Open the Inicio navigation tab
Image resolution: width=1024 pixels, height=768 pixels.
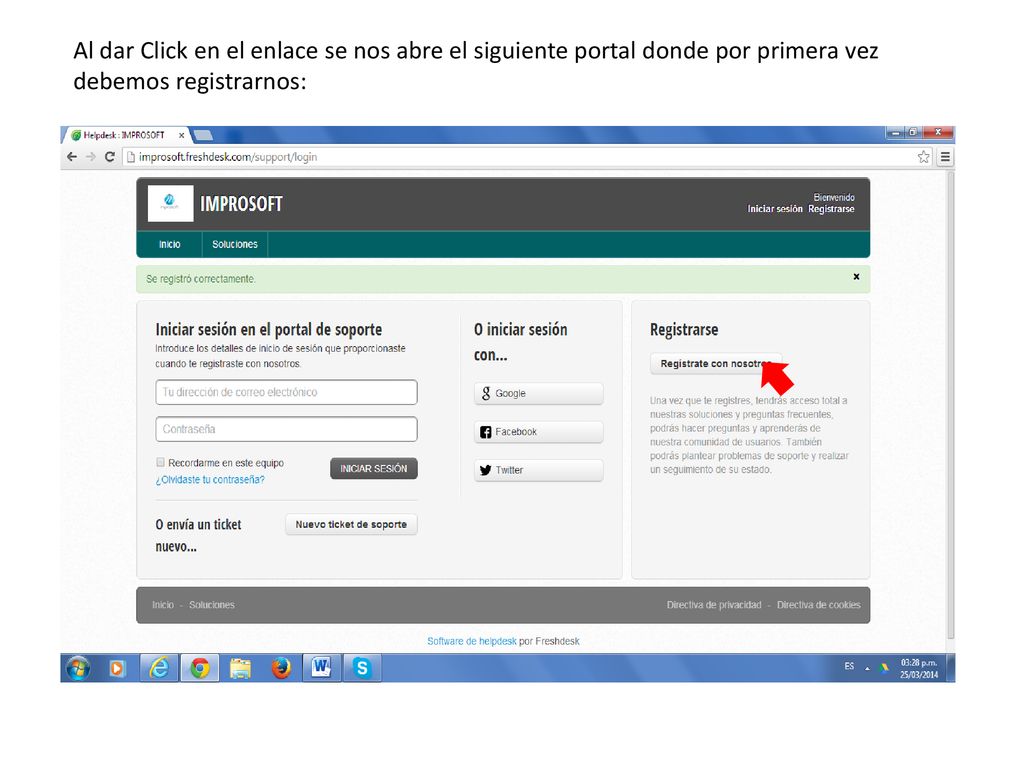point(169,244)
